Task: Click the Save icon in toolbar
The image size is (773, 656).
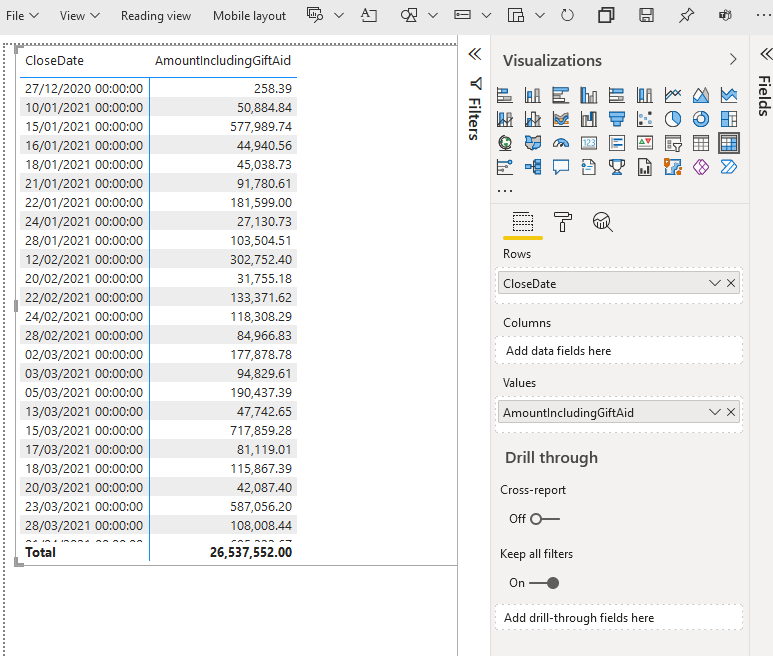Action: (646, 15)
